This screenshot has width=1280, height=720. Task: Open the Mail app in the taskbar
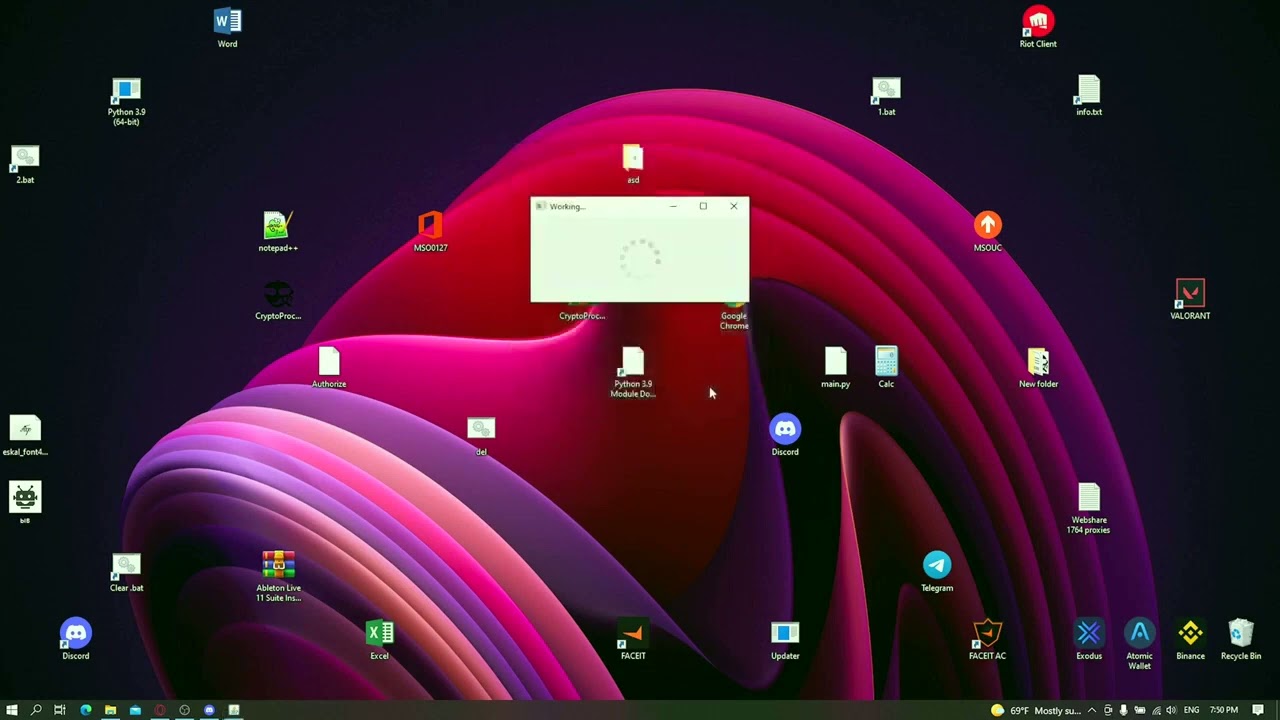pyautogui.click(x=135, y=710)
